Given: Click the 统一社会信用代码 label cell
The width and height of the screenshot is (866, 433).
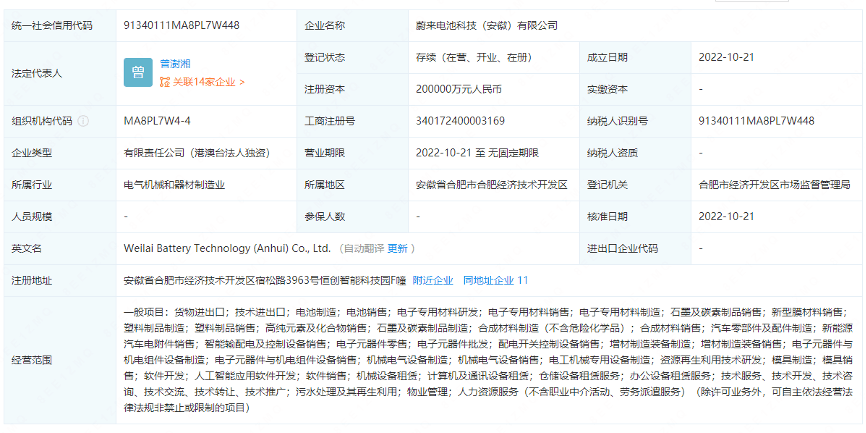Looking at the screenshot, I should pyautogui.click(x=60, y=25).
